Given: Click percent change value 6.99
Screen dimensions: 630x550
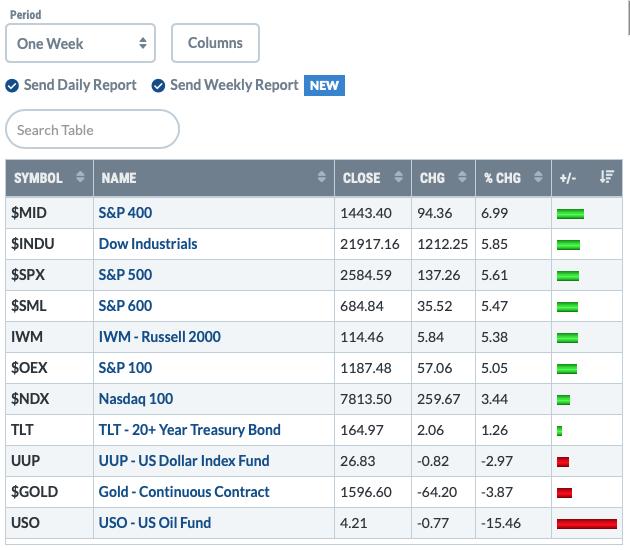Looking at the screenshot, I should point(494,213).
